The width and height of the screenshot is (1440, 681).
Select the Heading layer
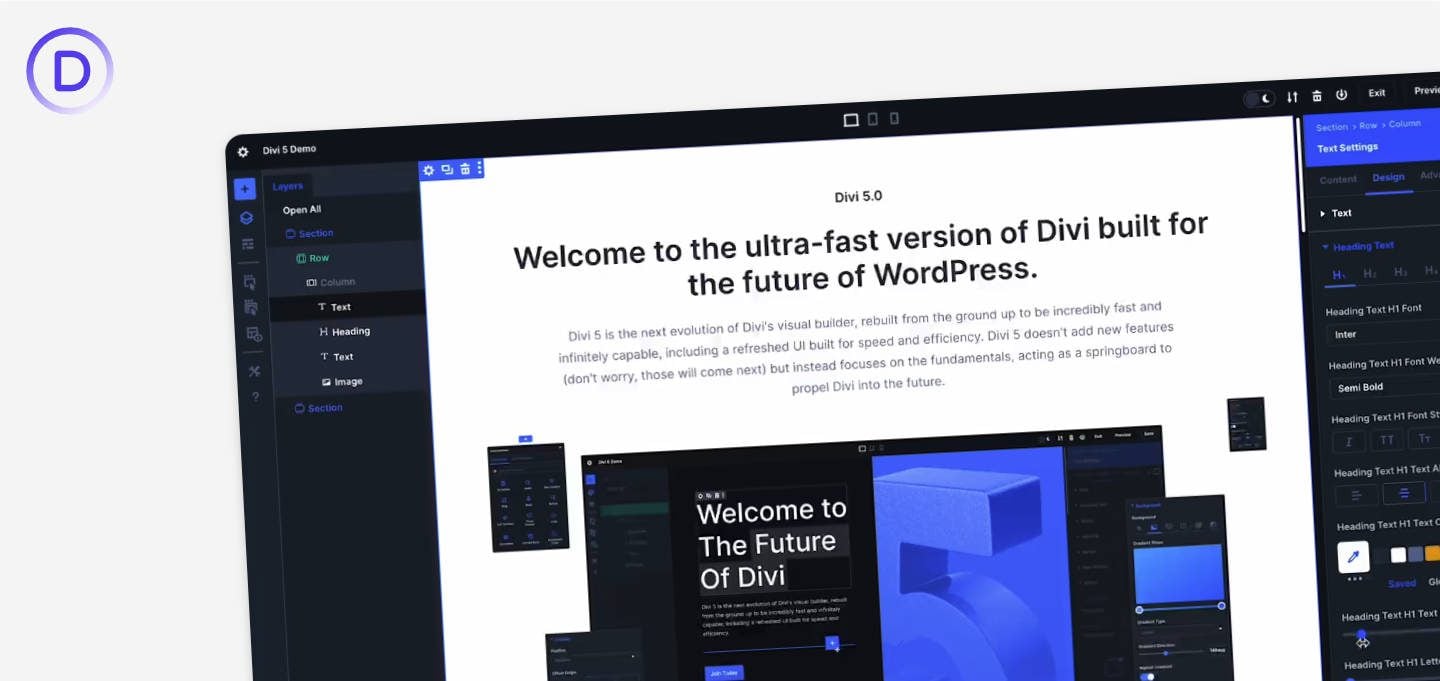[x=345, y=331]
